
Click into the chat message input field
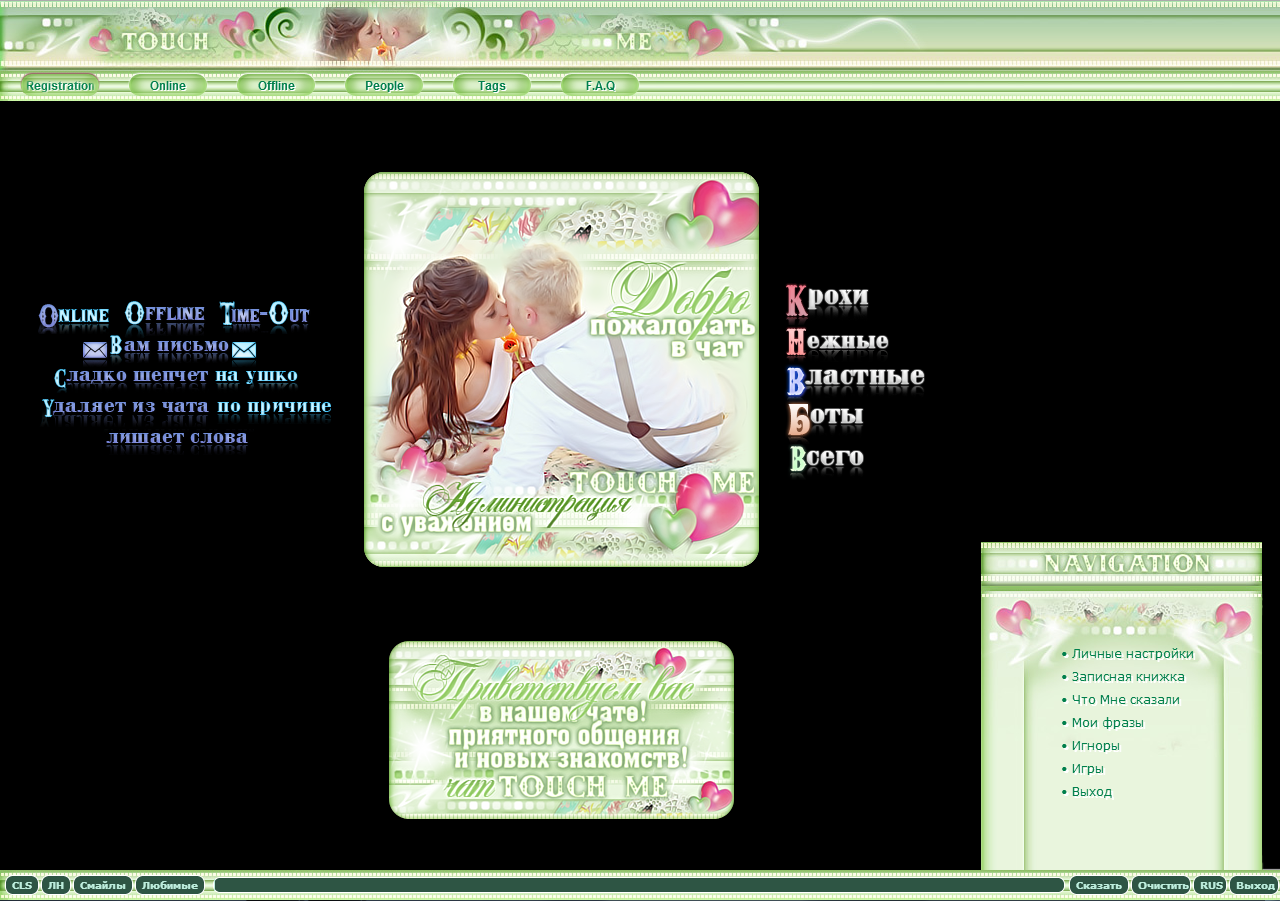click(x=639, y=885)
